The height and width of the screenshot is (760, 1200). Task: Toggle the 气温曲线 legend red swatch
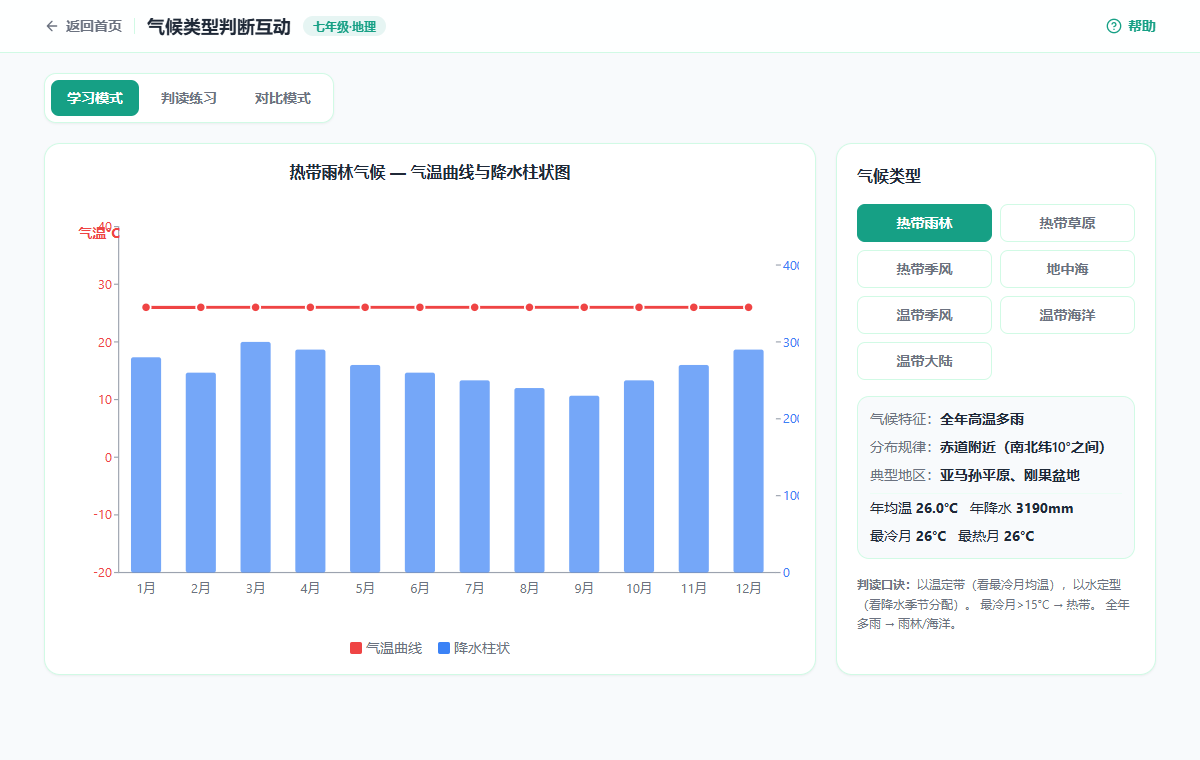[x=356, y=649]
